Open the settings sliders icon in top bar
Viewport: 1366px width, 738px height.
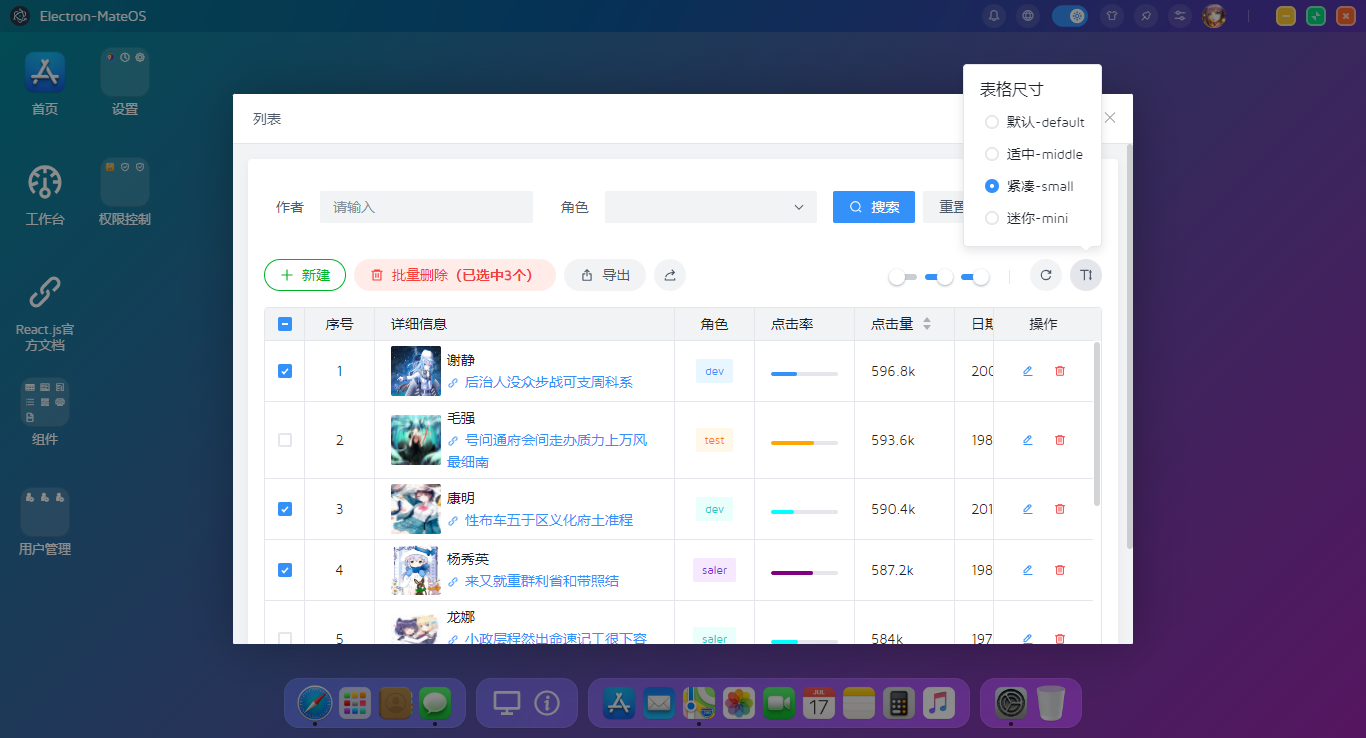(1179, 15)
